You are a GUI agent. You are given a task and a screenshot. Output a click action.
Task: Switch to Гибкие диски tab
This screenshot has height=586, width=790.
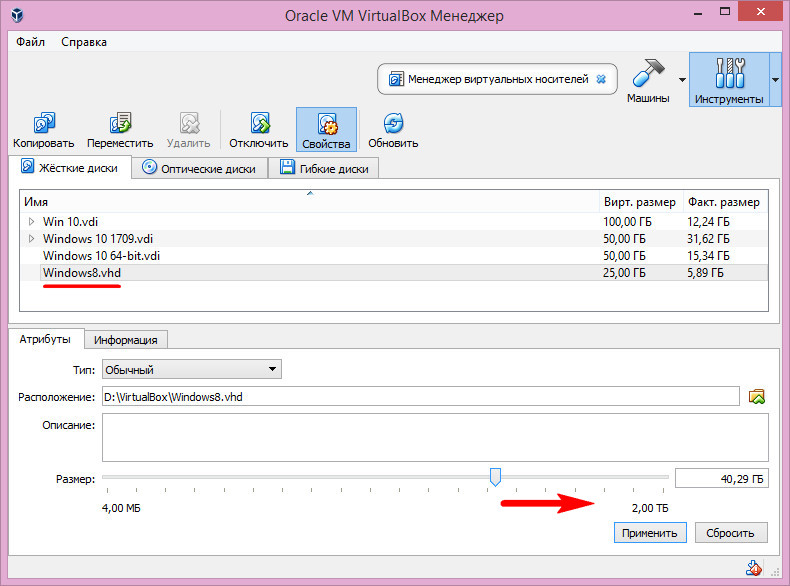tap(323, 168)
